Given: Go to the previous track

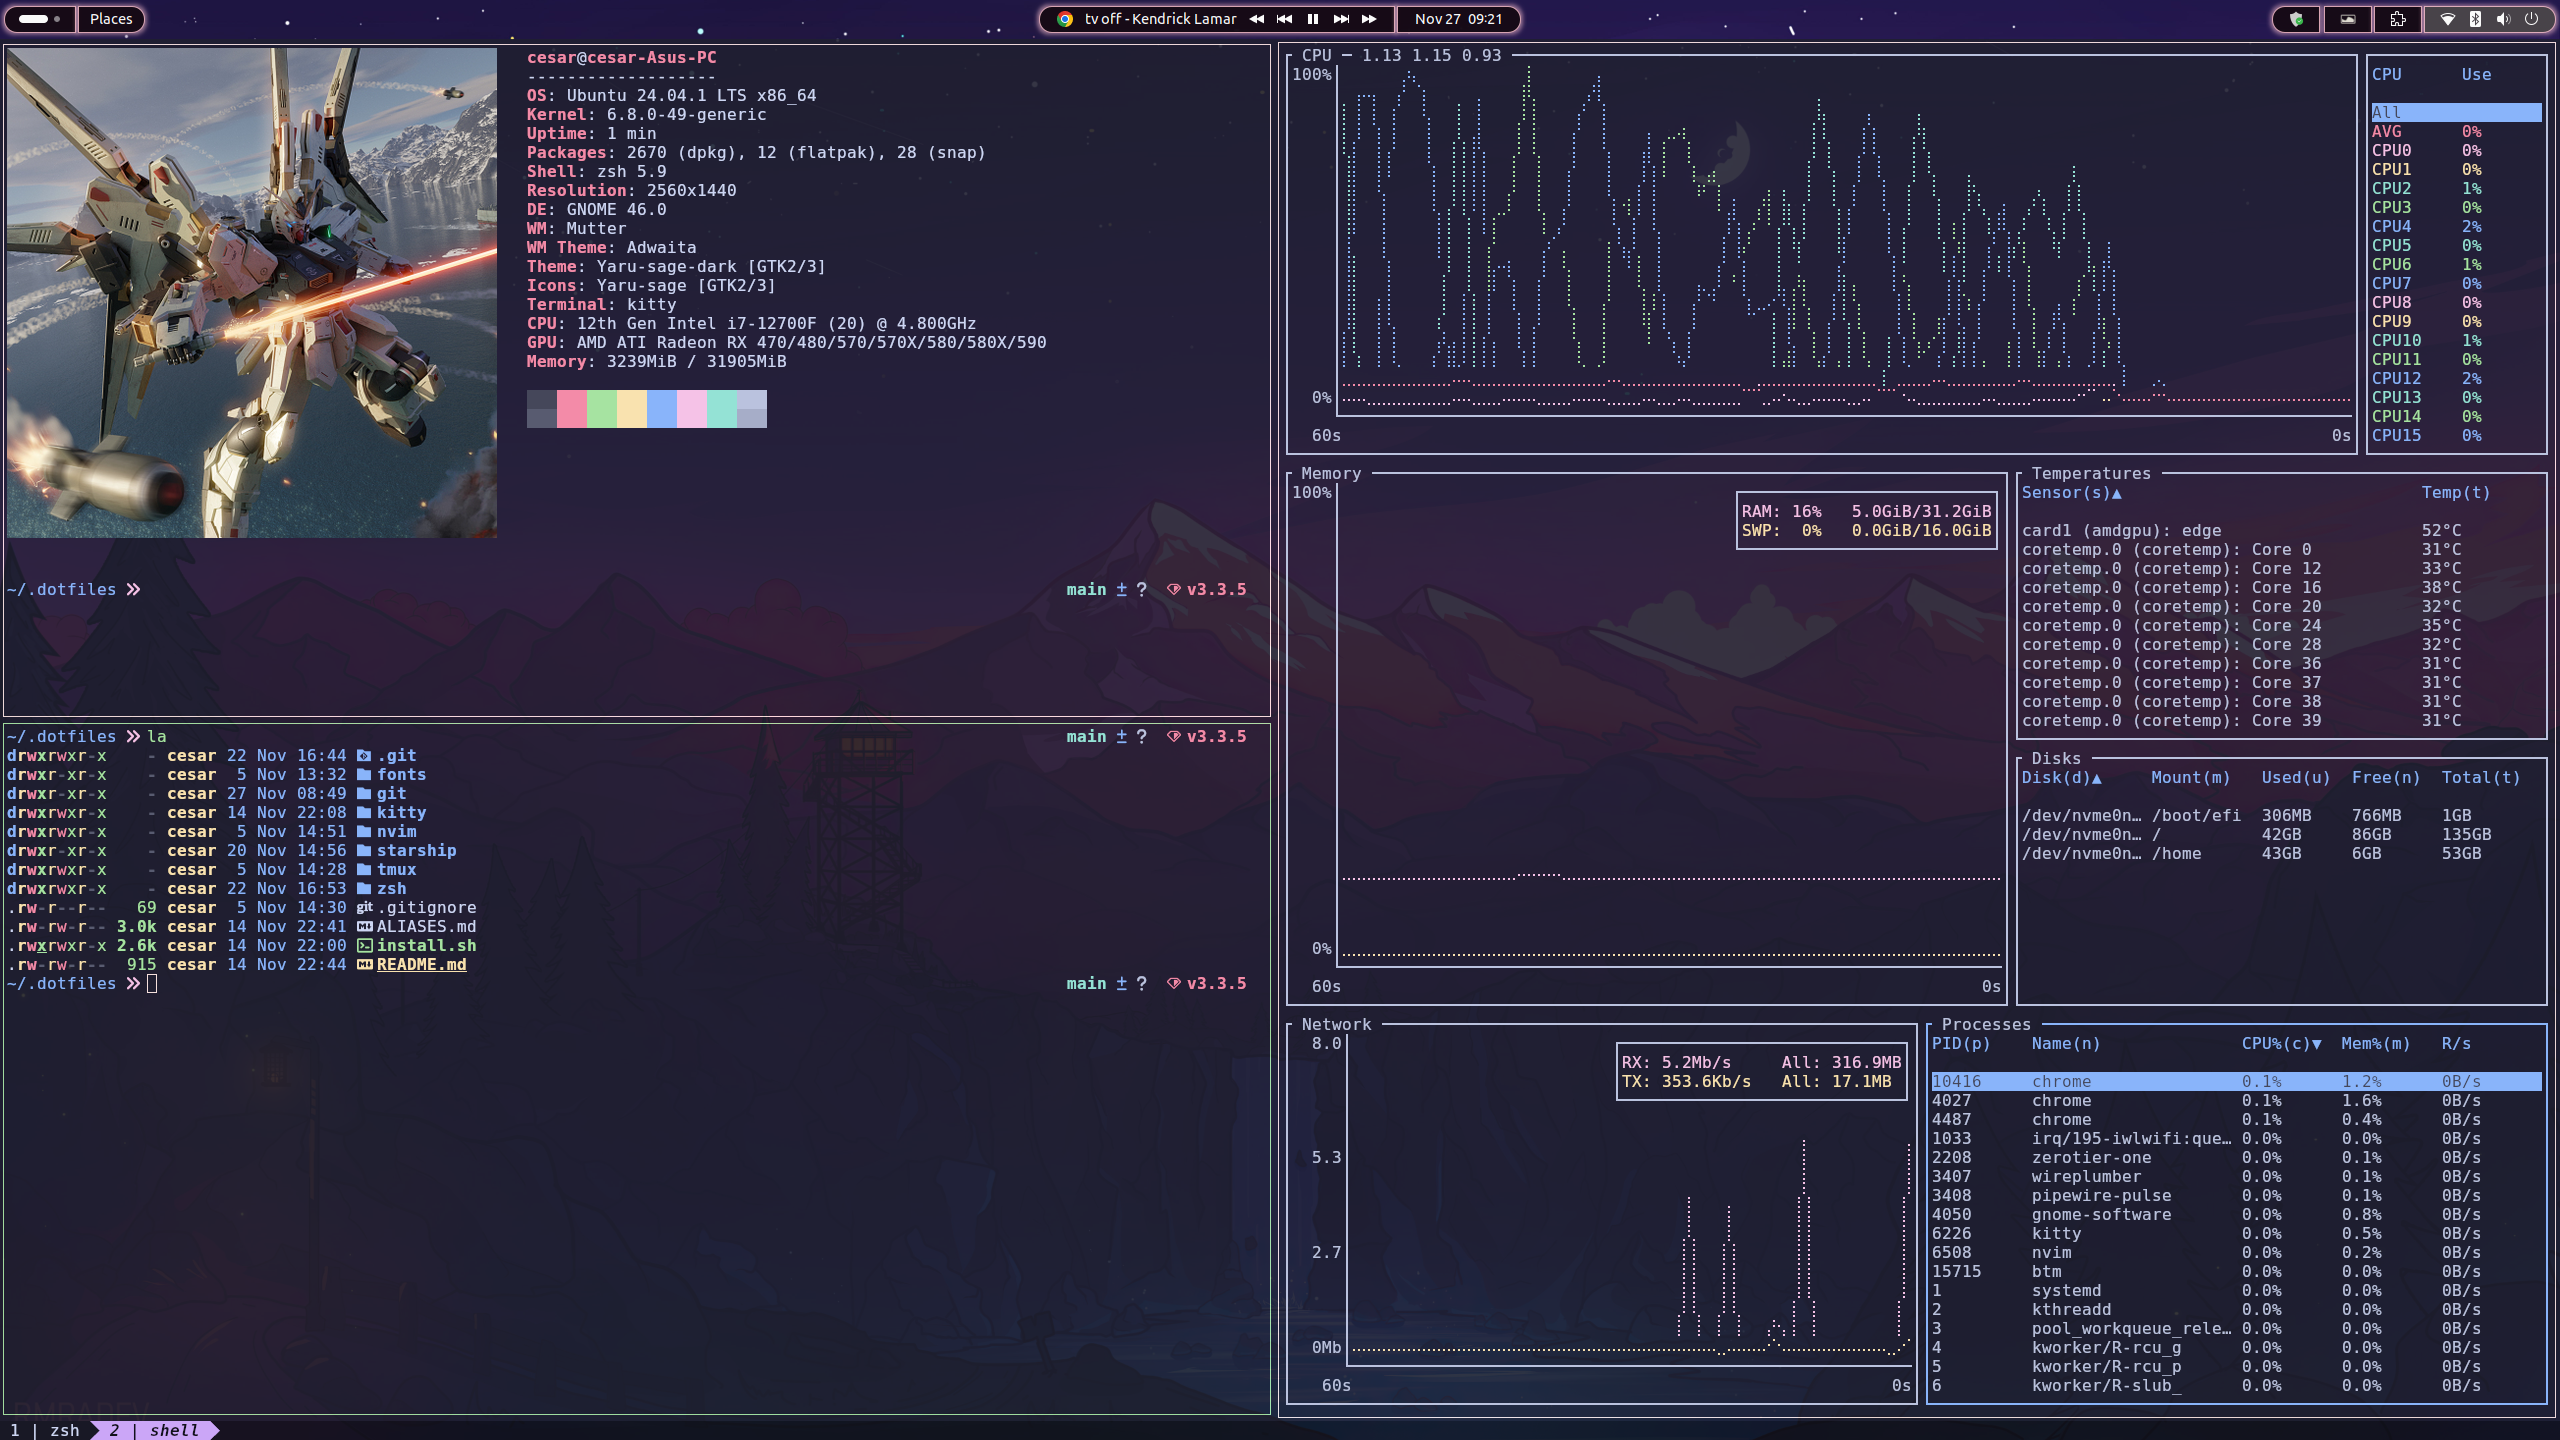Looking at the screenshot, I should pos(1285,19).
